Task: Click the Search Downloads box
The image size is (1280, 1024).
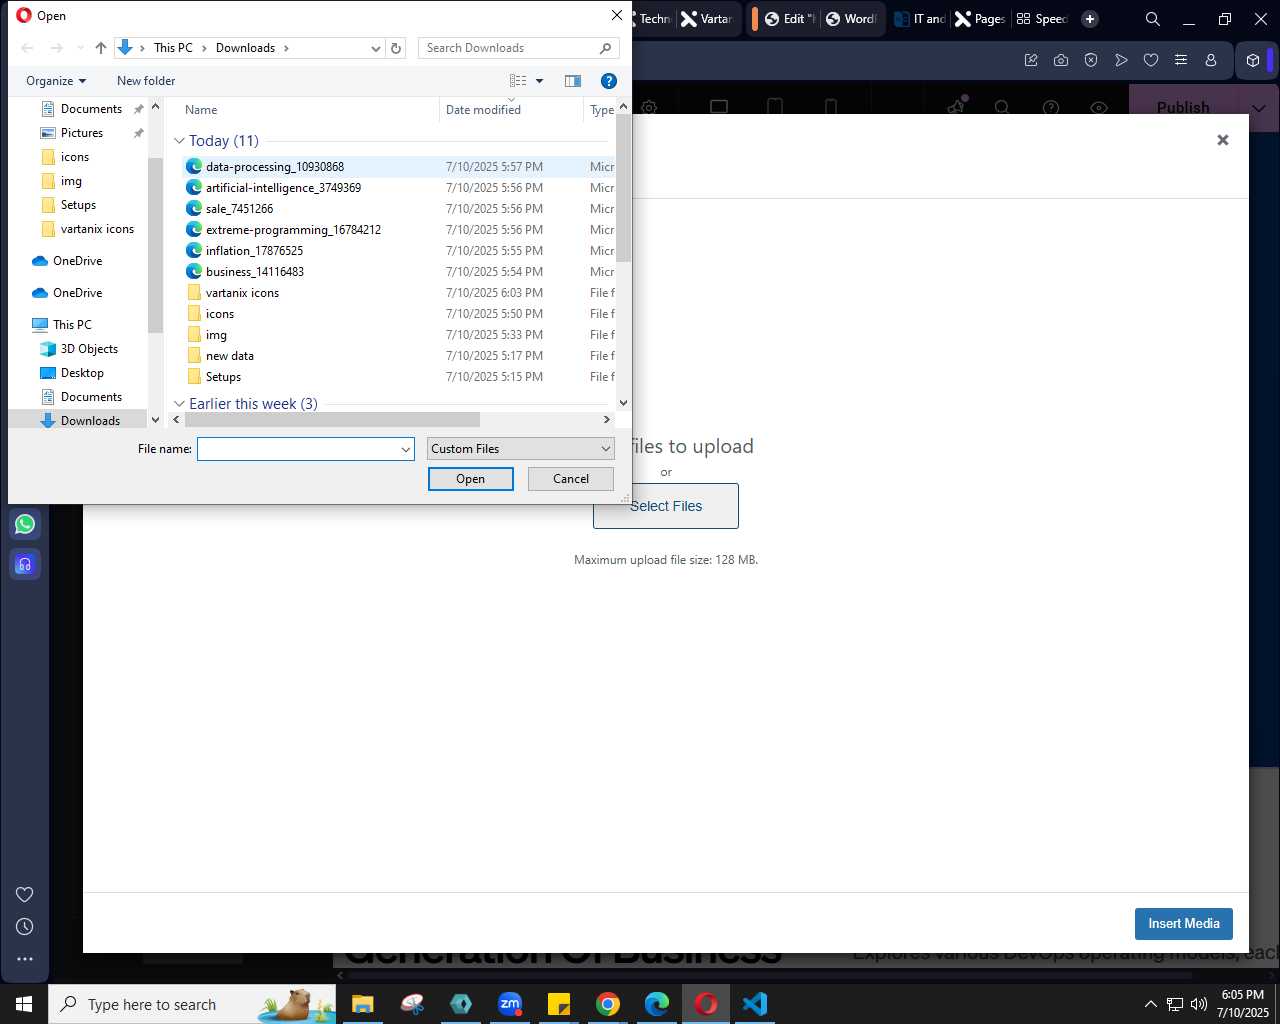Action: tap(518, 48)
